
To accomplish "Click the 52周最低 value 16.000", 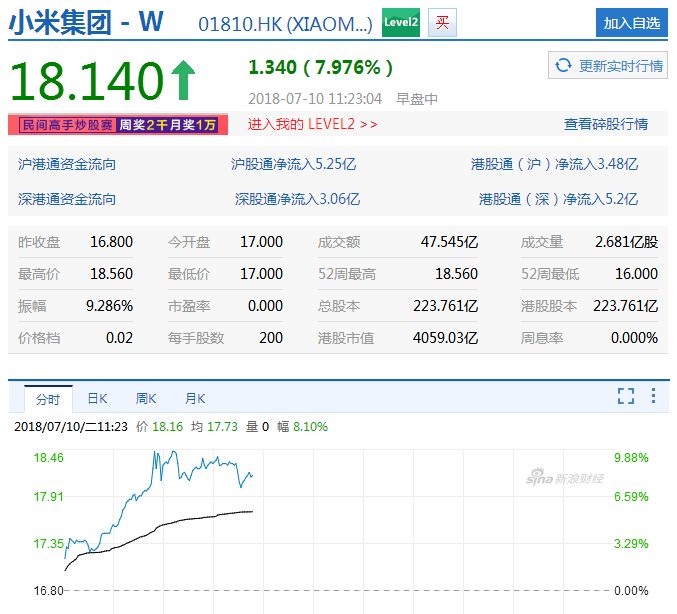I will [x=636, y=274].
